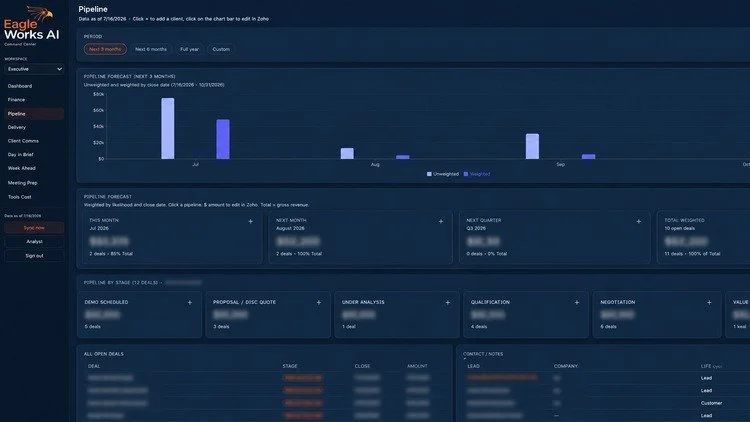Click the Analyst button
Image resolution: width=750 pixels, height=422 pixels.
(34, 242)
